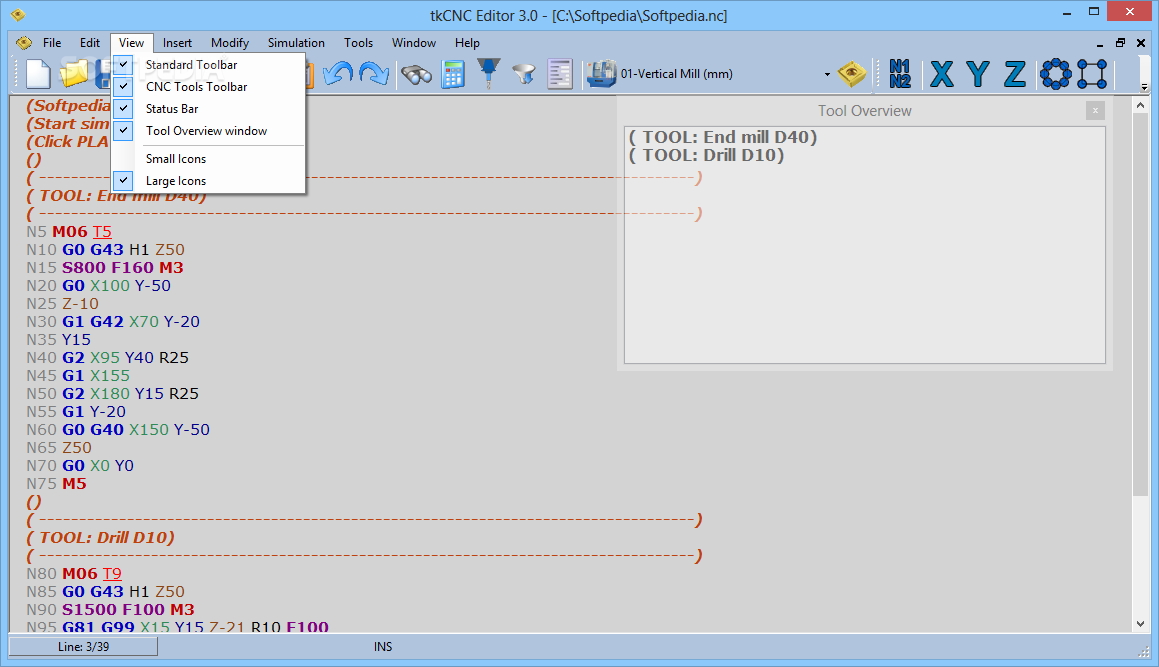This screenshot has height=667, width=1159.
Task: Switch to Small Icons
Action: [208, 158]
